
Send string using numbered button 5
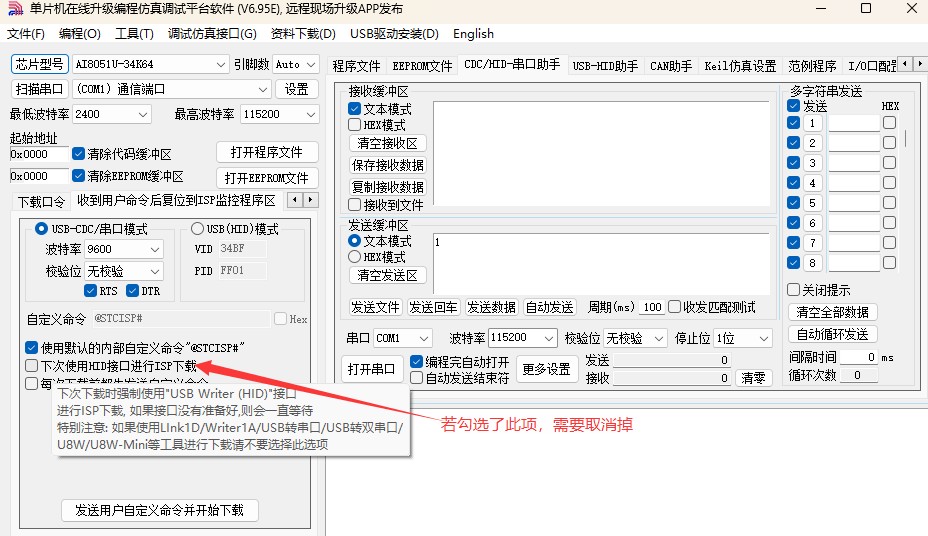point(812,203)
